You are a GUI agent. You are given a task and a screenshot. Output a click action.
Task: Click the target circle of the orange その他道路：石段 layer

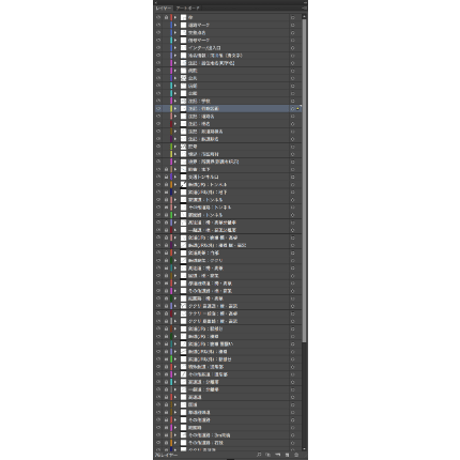(x=292, y=443)
